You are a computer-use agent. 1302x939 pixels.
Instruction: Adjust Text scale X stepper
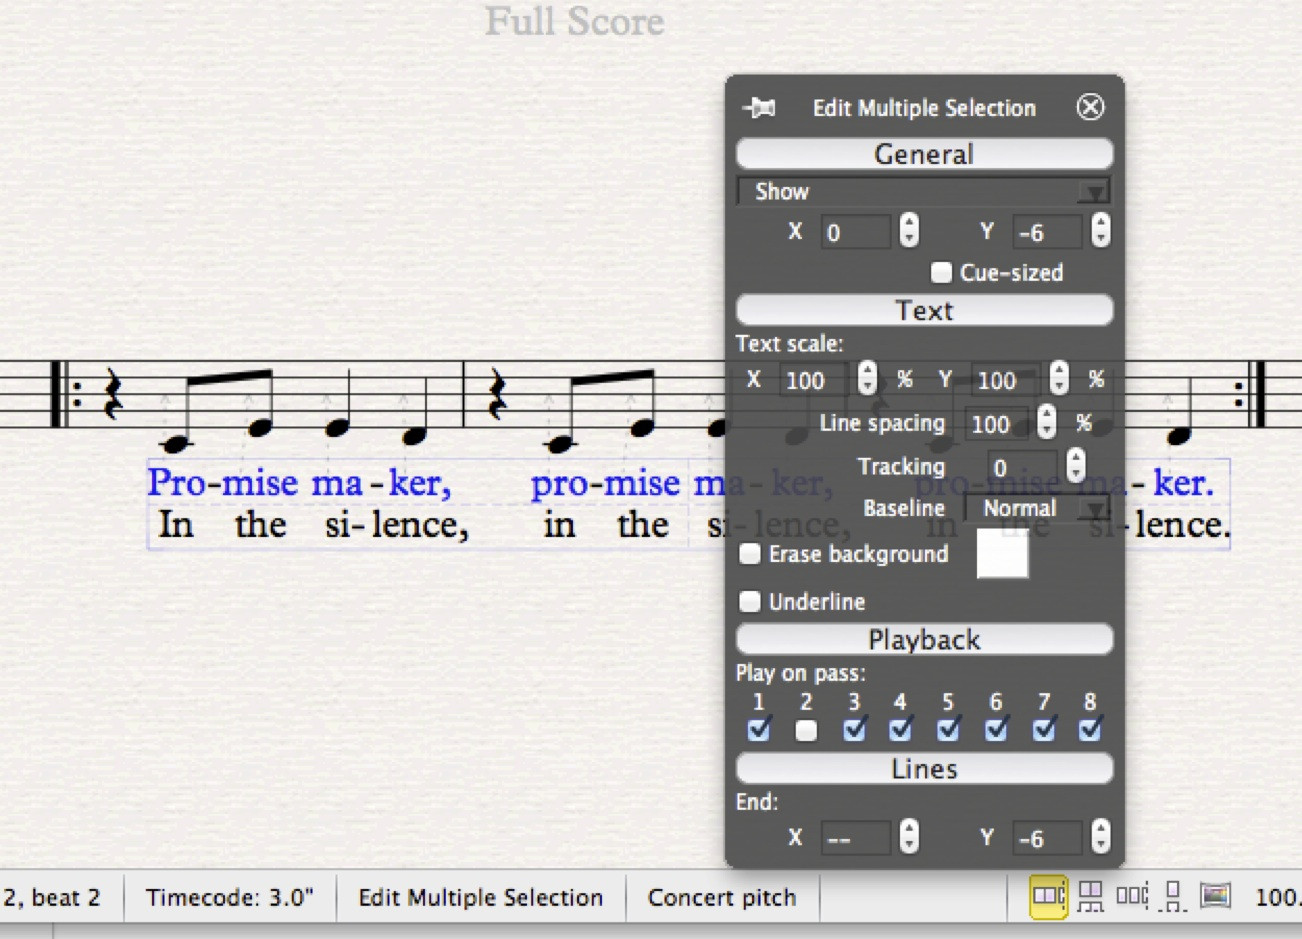tap(867, 379)
